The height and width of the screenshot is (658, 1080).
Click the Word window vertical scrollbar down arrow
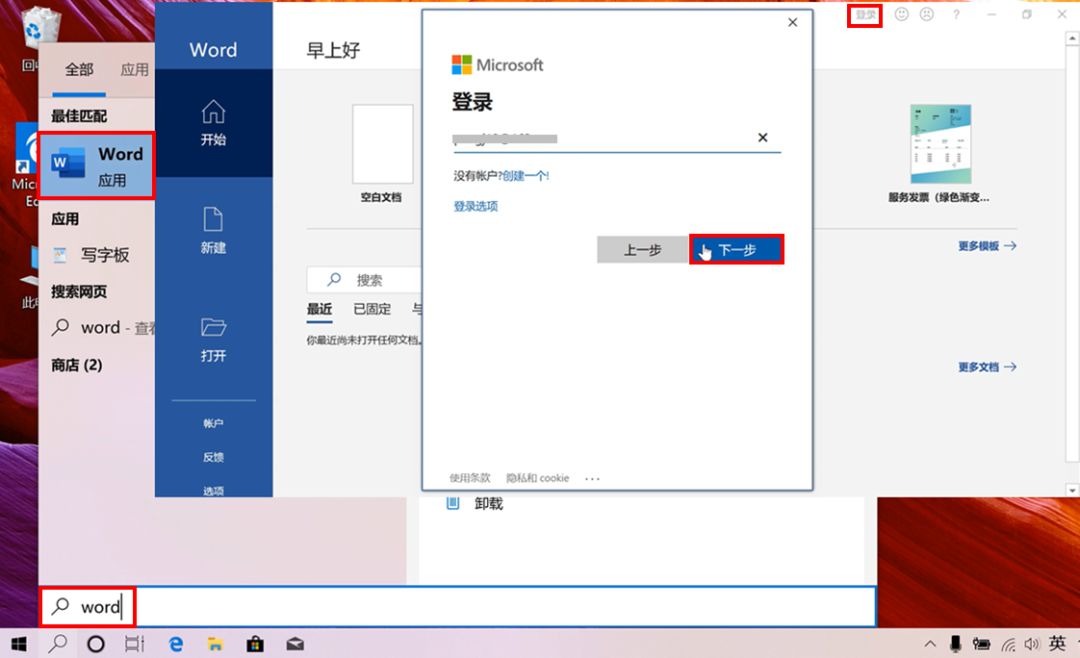tap(1072, 490)
